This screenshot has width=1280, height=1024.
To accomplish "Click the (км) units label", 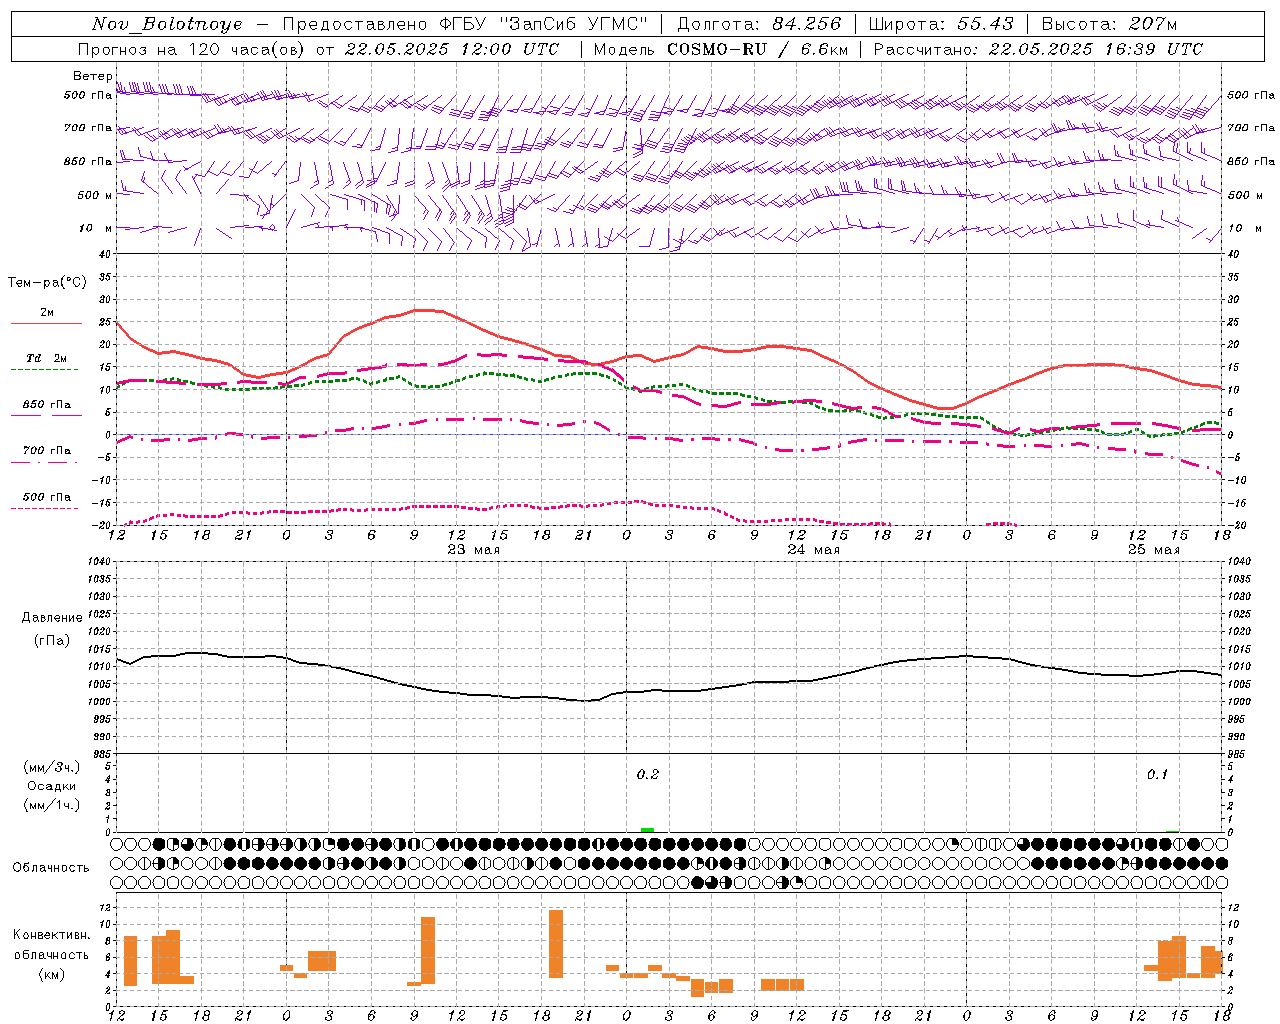I will click(x=51, y=974).
